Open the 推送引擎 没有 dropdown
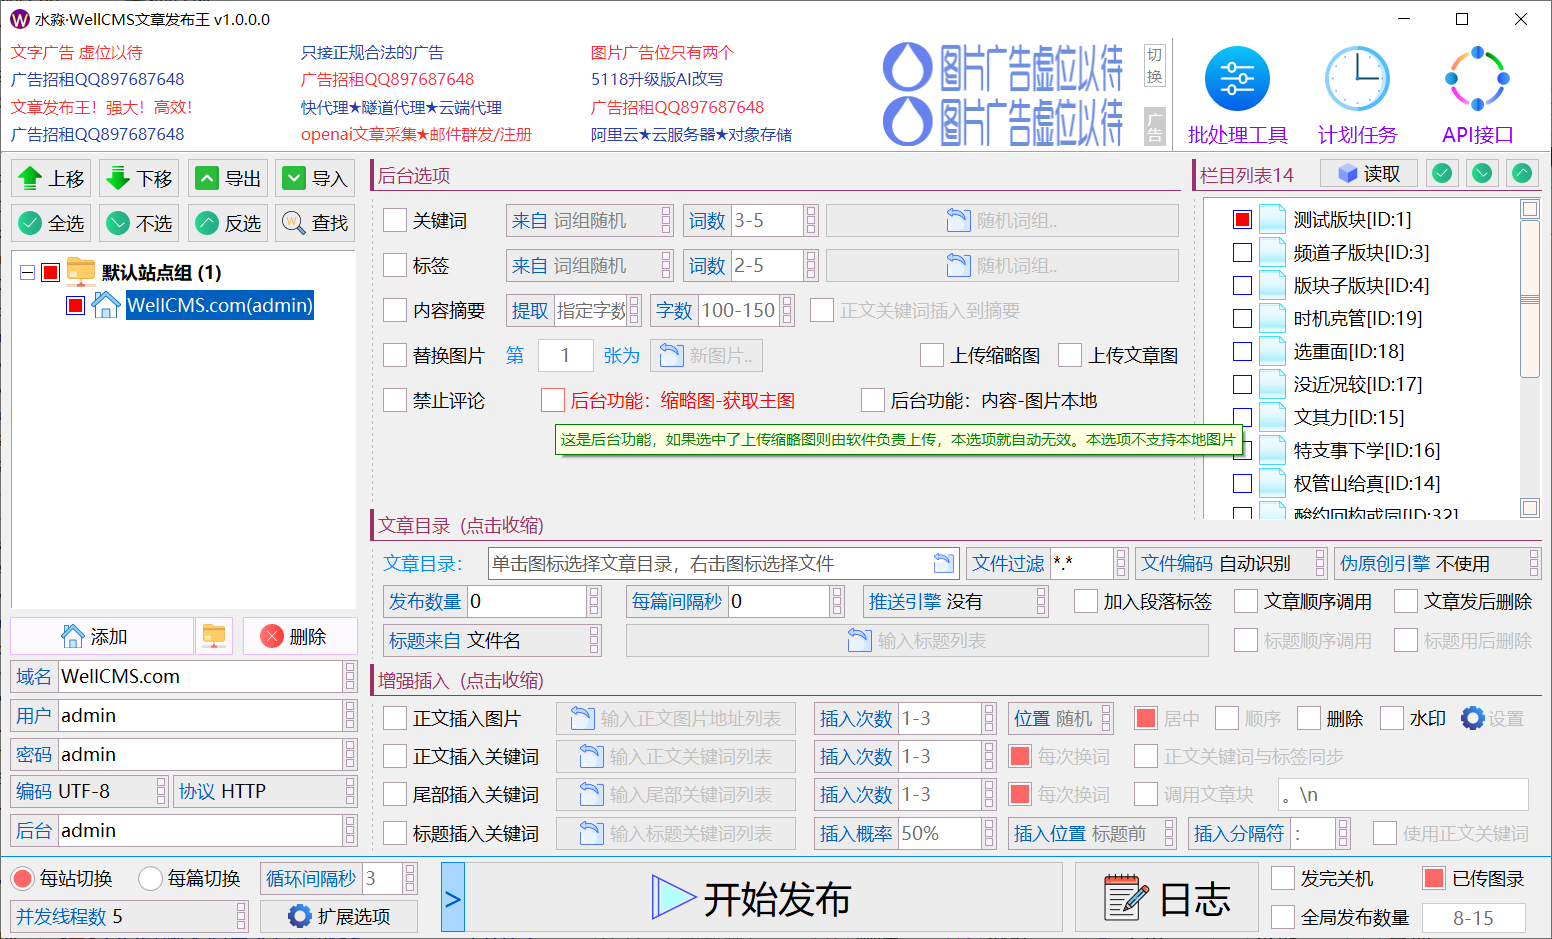 point(955,601)
